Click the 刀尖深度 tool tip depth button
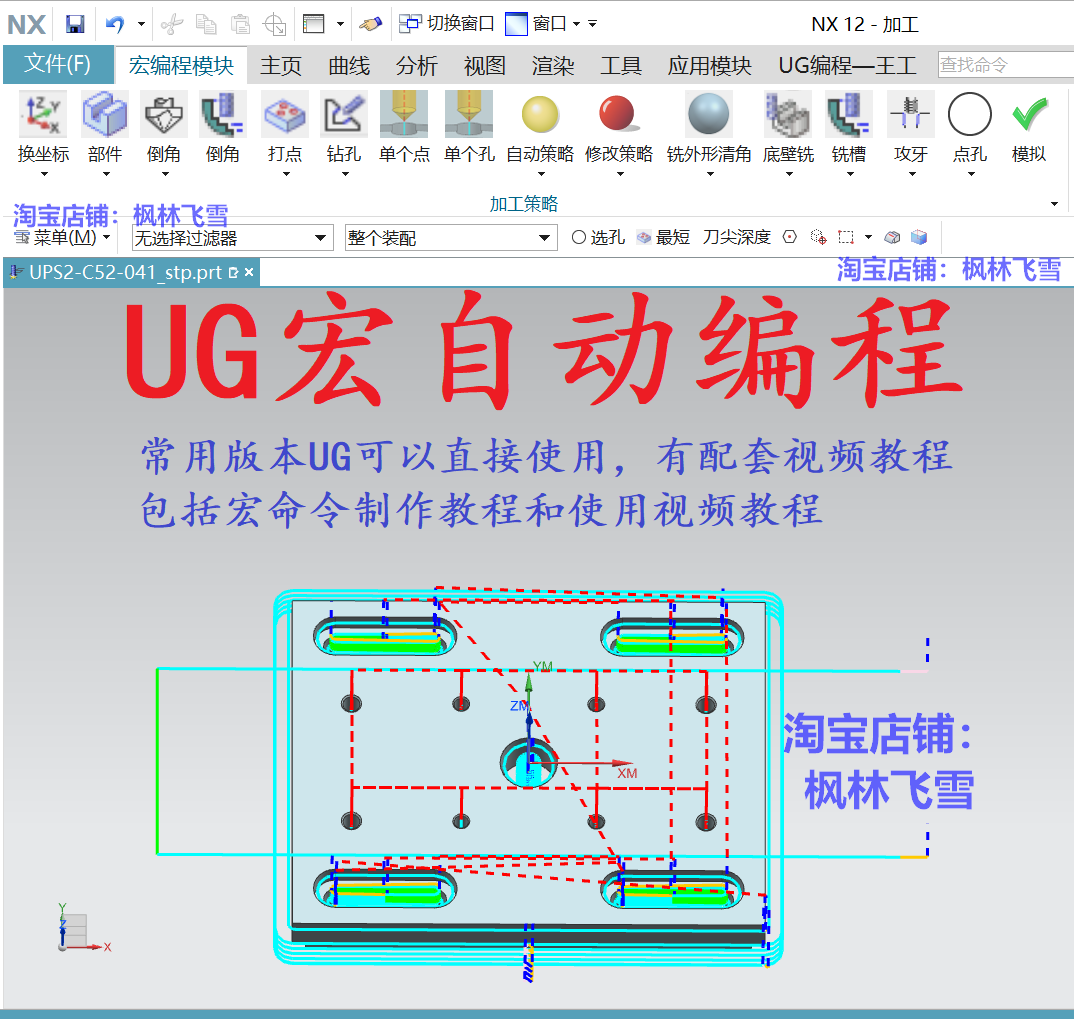Viewport: 1074px width, 1019px height. pyautogui.click(x=737, y=237)
